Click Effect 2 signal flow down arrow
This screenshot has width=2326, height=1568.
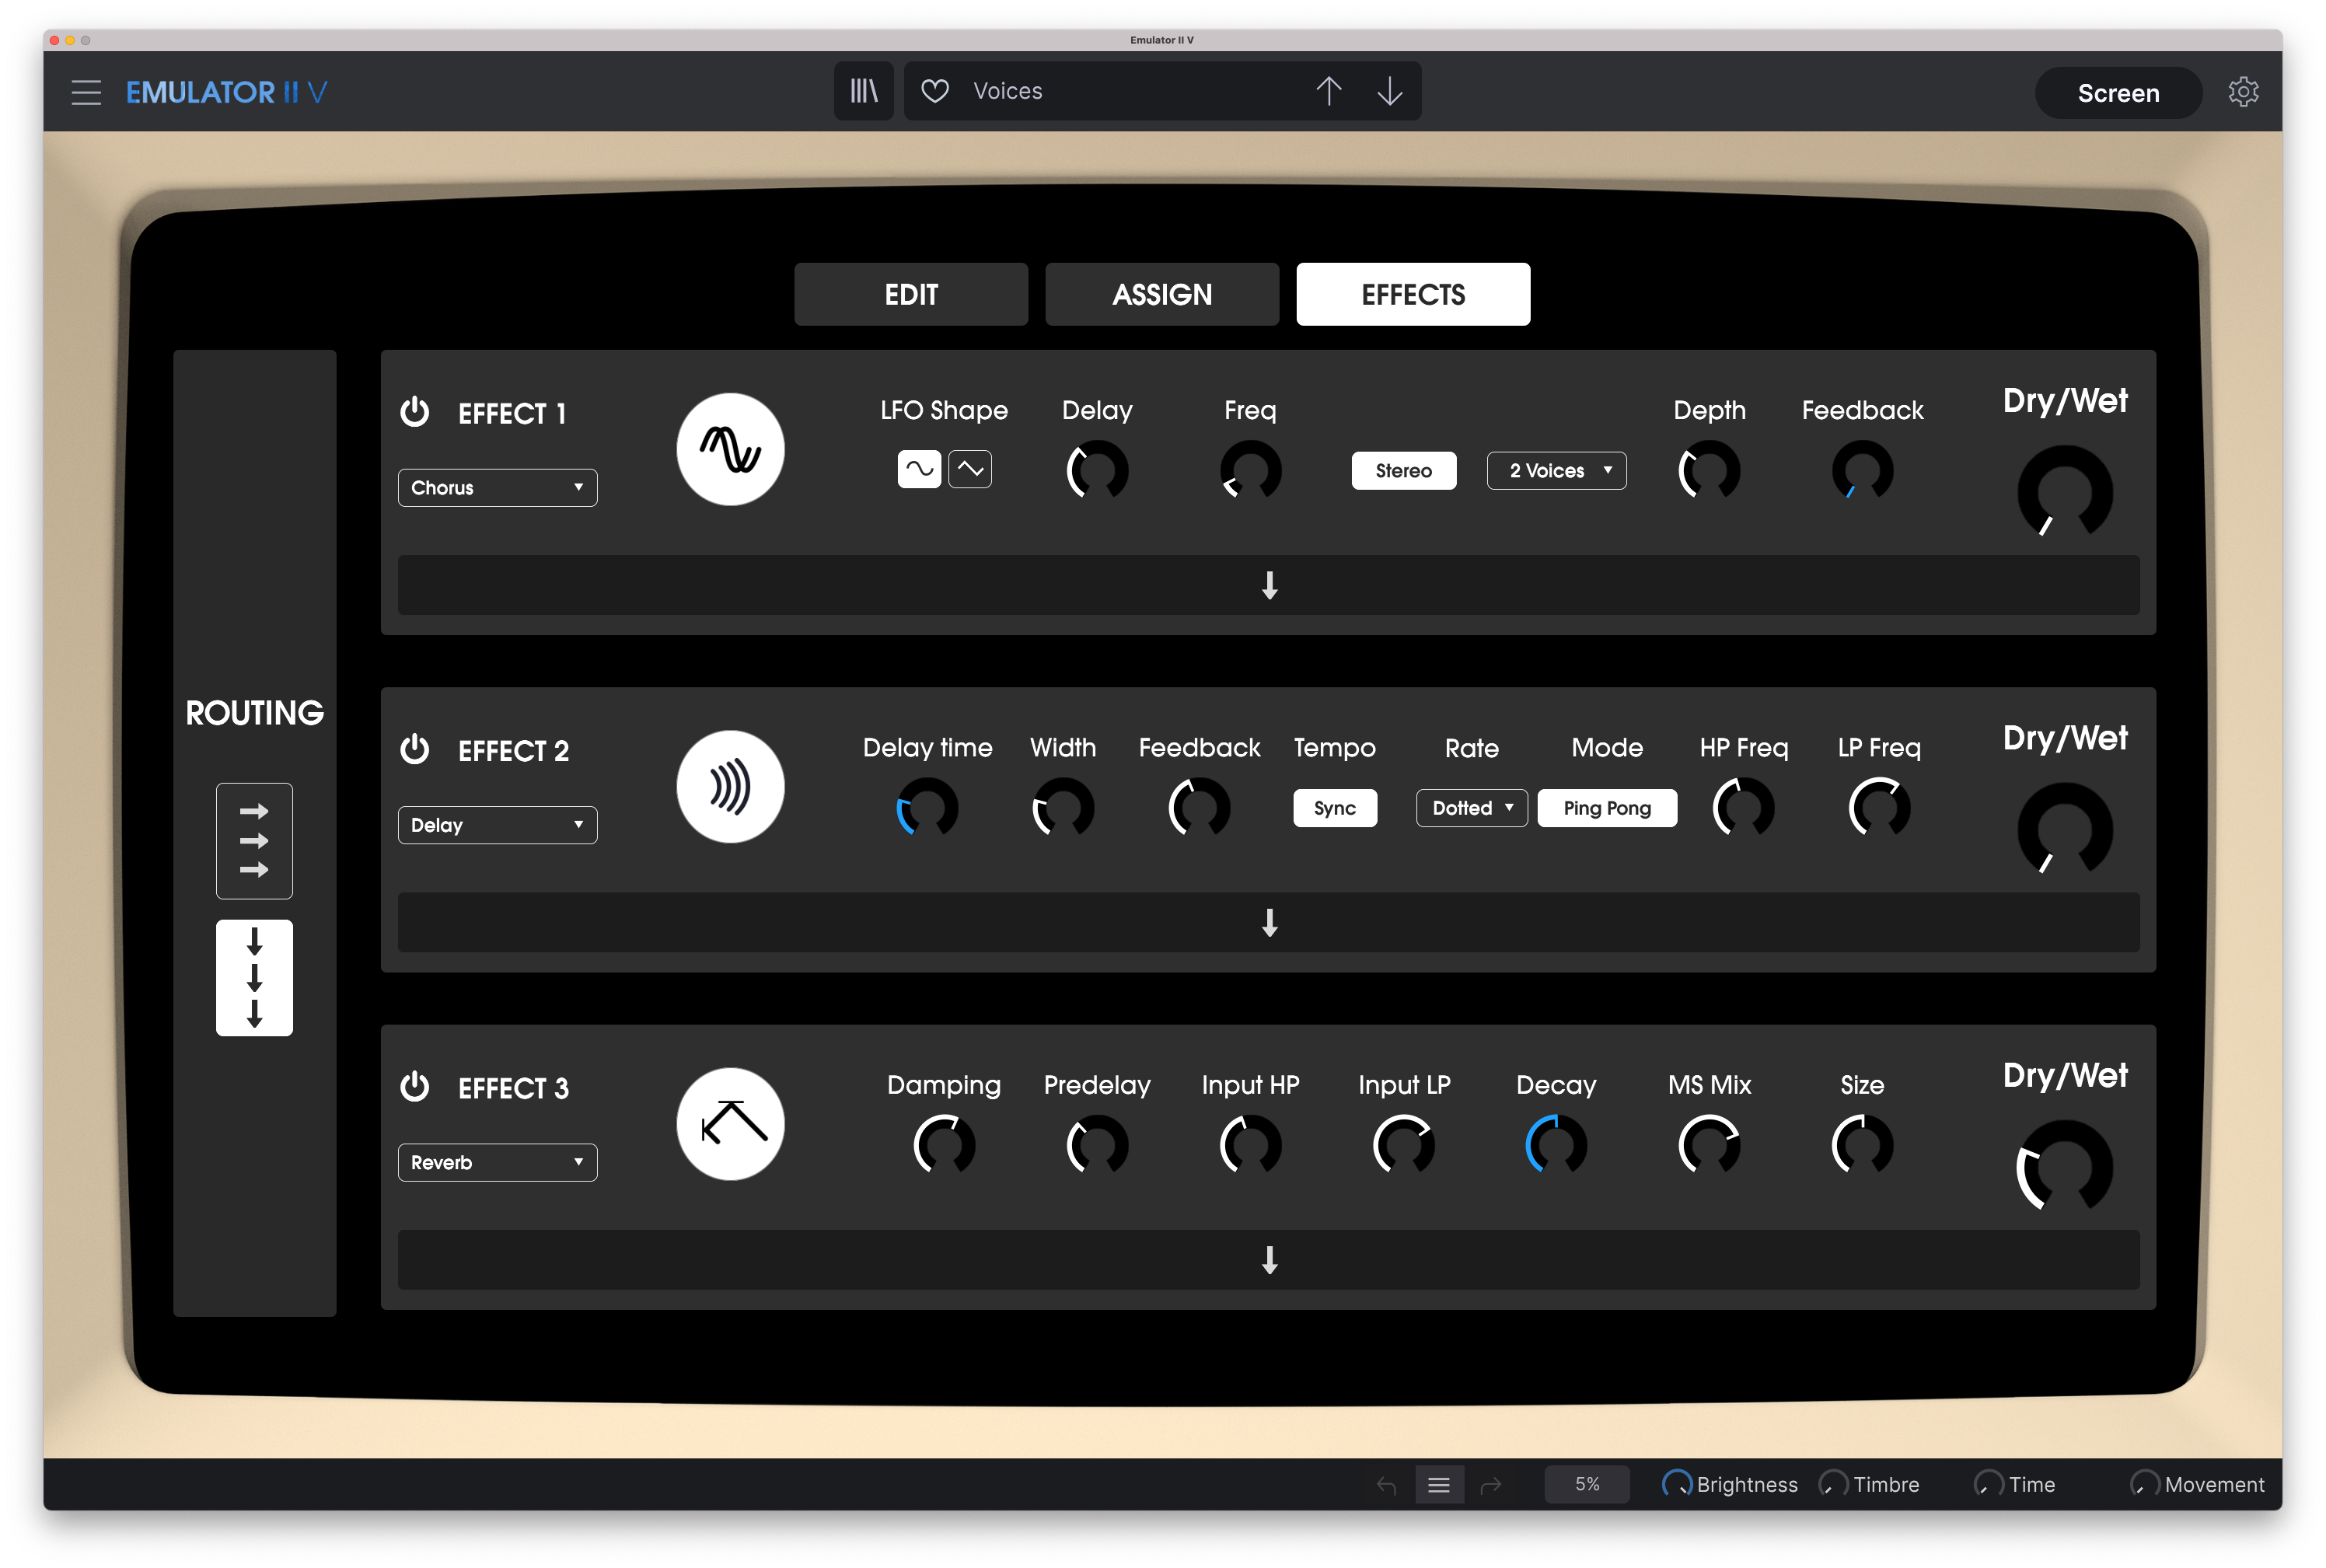pyautogui.click(x=1269, y=922)
